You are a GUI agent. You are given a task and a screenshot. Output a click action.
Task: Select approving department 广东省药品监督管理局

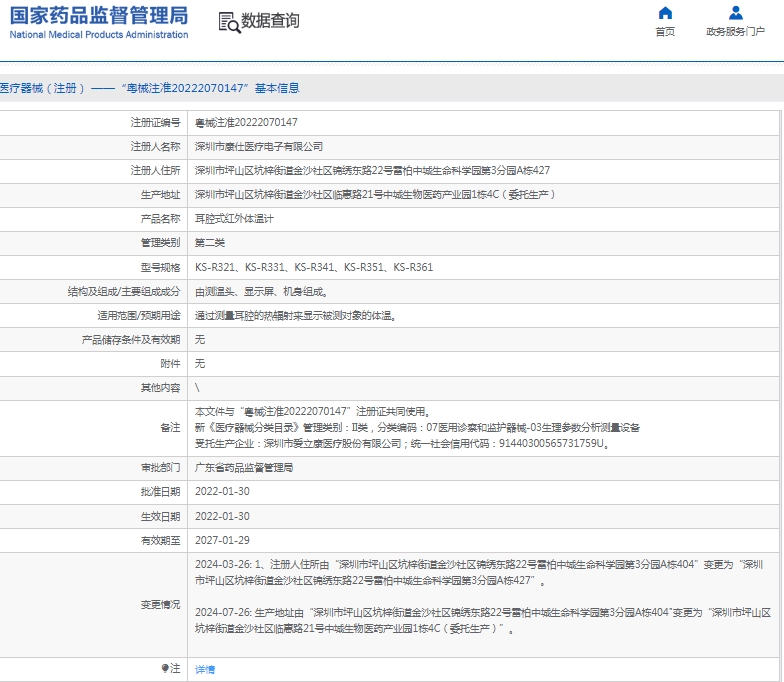click(x=244, y=468)
